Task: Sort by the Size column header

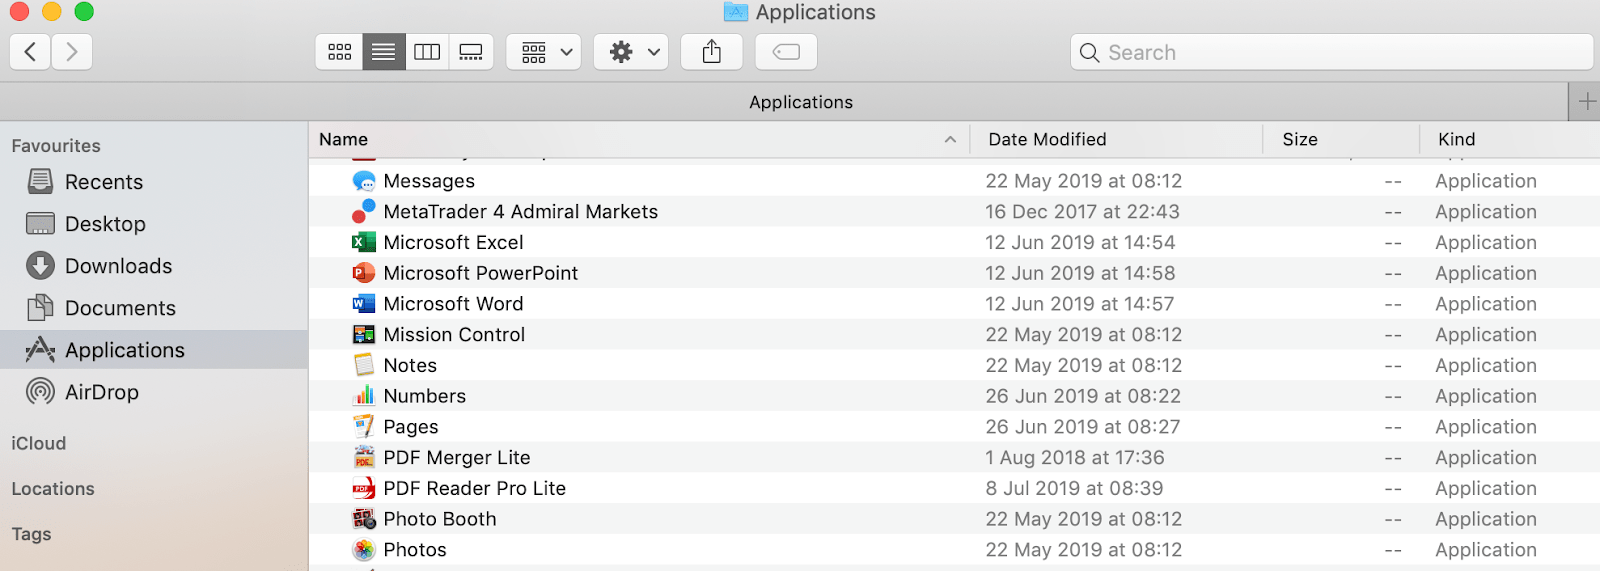Action: point(1342,139)
